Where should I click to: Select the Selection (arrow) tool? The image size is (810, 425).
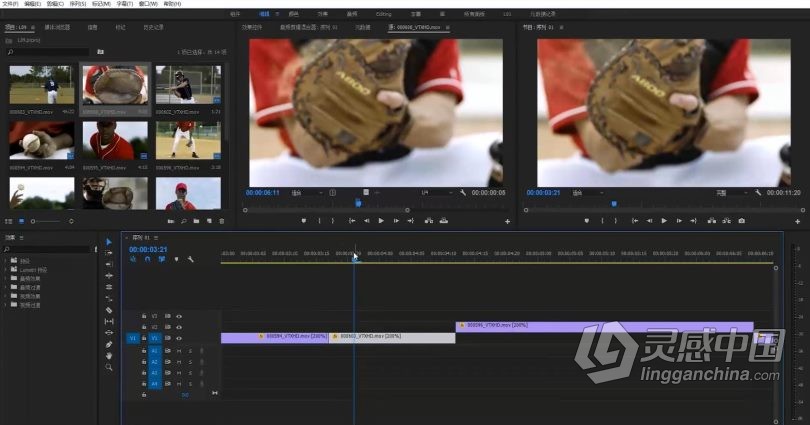point(108,242)
